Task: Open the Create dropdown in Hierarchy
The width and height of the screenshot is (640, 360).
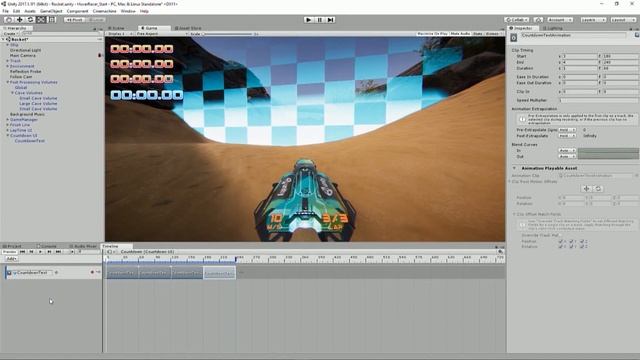Action: (10, 33)
